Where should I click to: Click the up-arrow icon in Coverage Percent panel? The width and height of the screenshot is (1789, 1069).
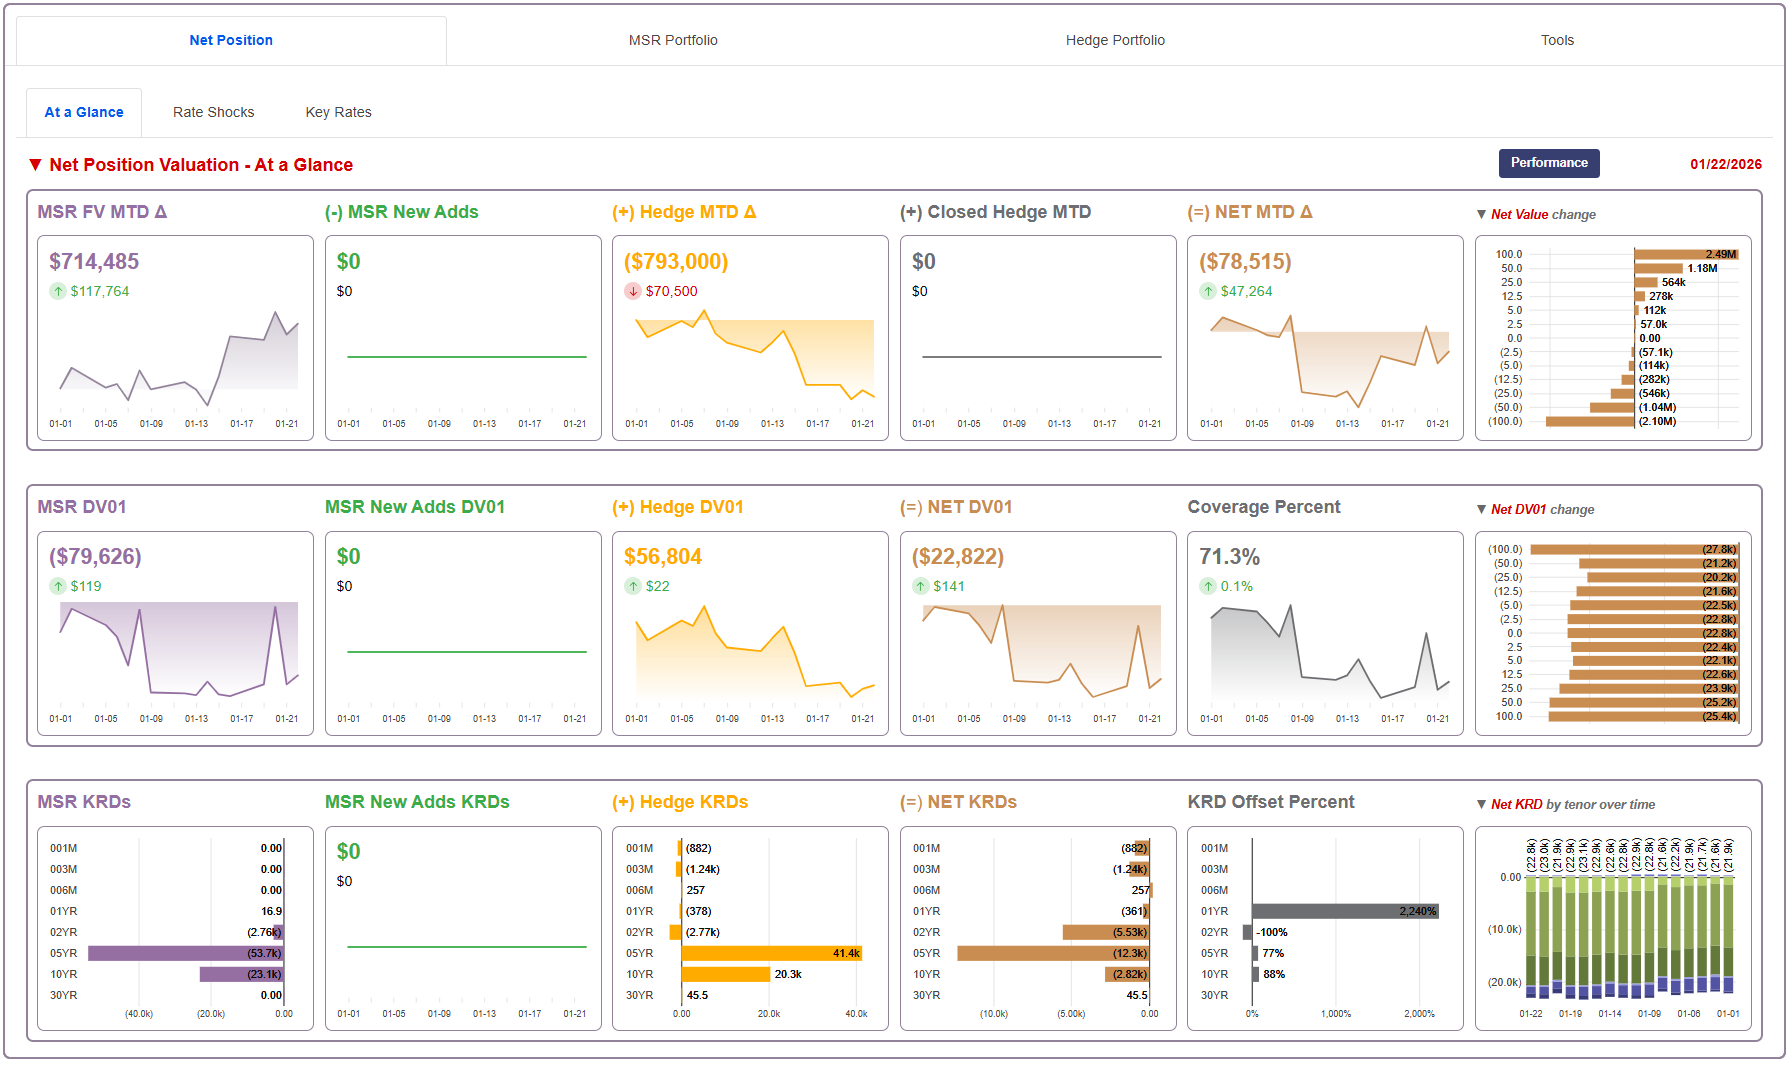click(1208, 586)
